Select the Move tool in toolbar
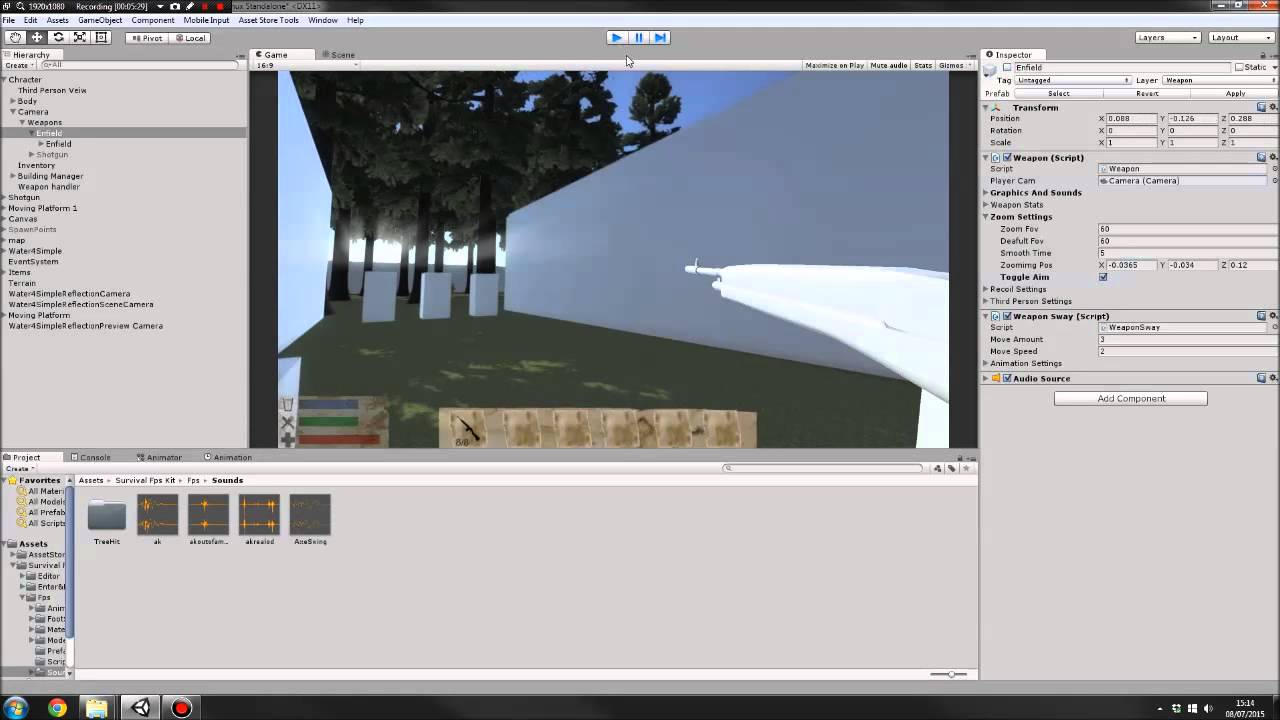Viewport: 1280px width, 720px height. tap(37, 38)
